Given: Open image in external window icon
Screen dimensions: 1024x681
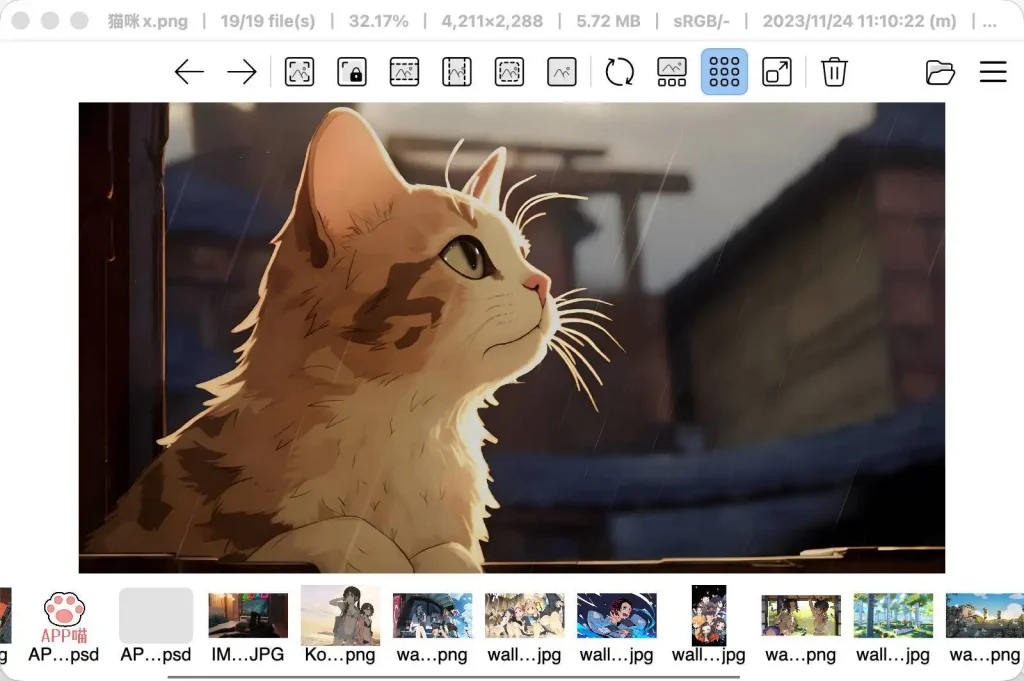Looking at the screenshot, I should 777,72.
